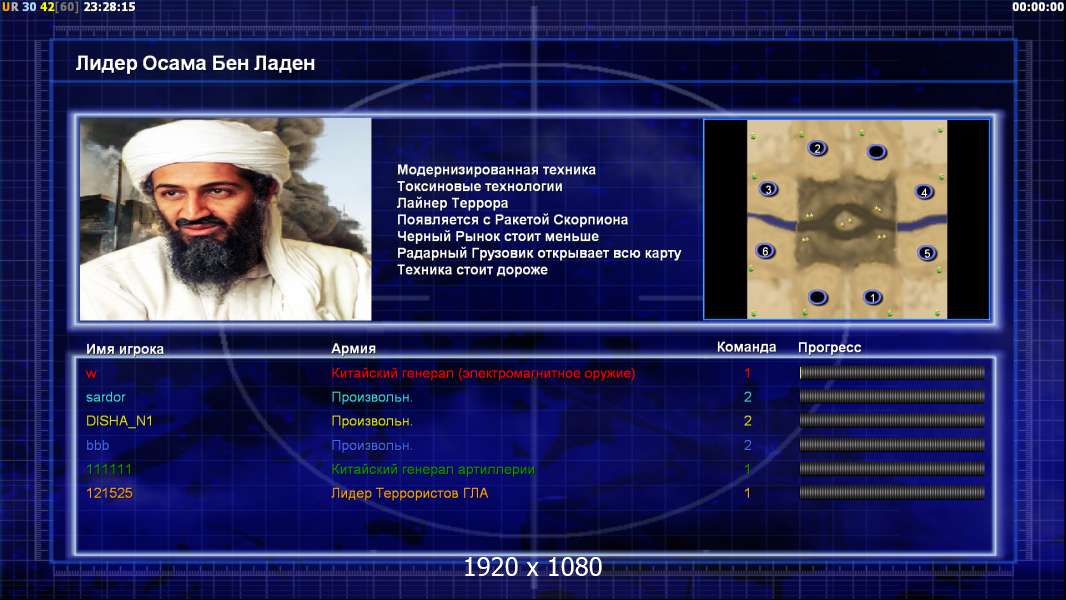Click the minimap preview center
The image size is (1066, 600).
(x=846, y=219)
